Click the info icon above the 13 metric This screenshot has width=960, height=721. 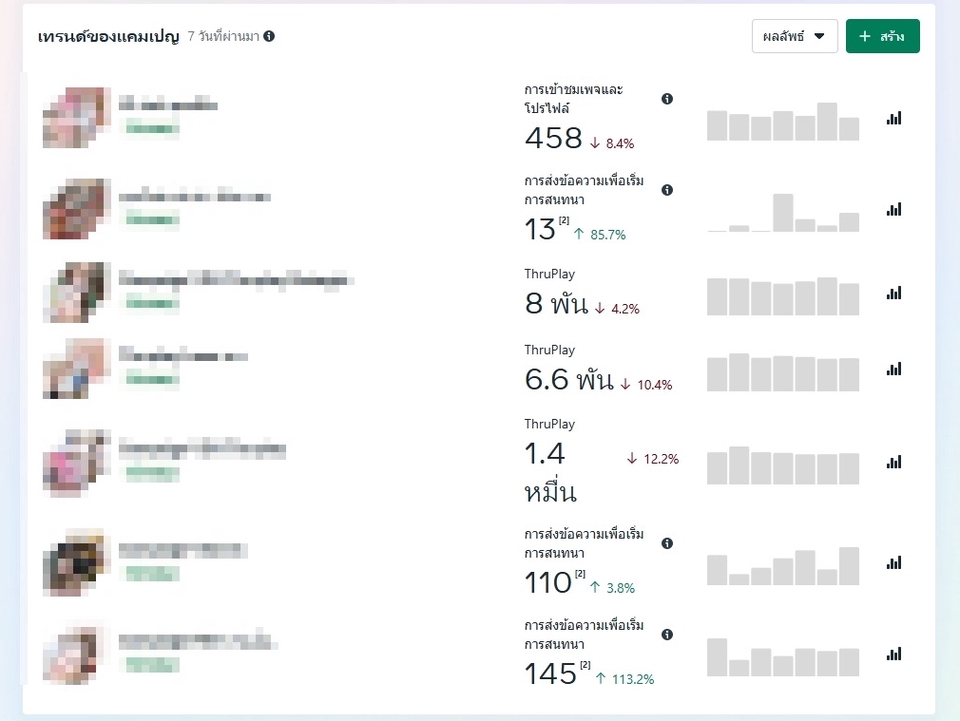coord(667,188)
